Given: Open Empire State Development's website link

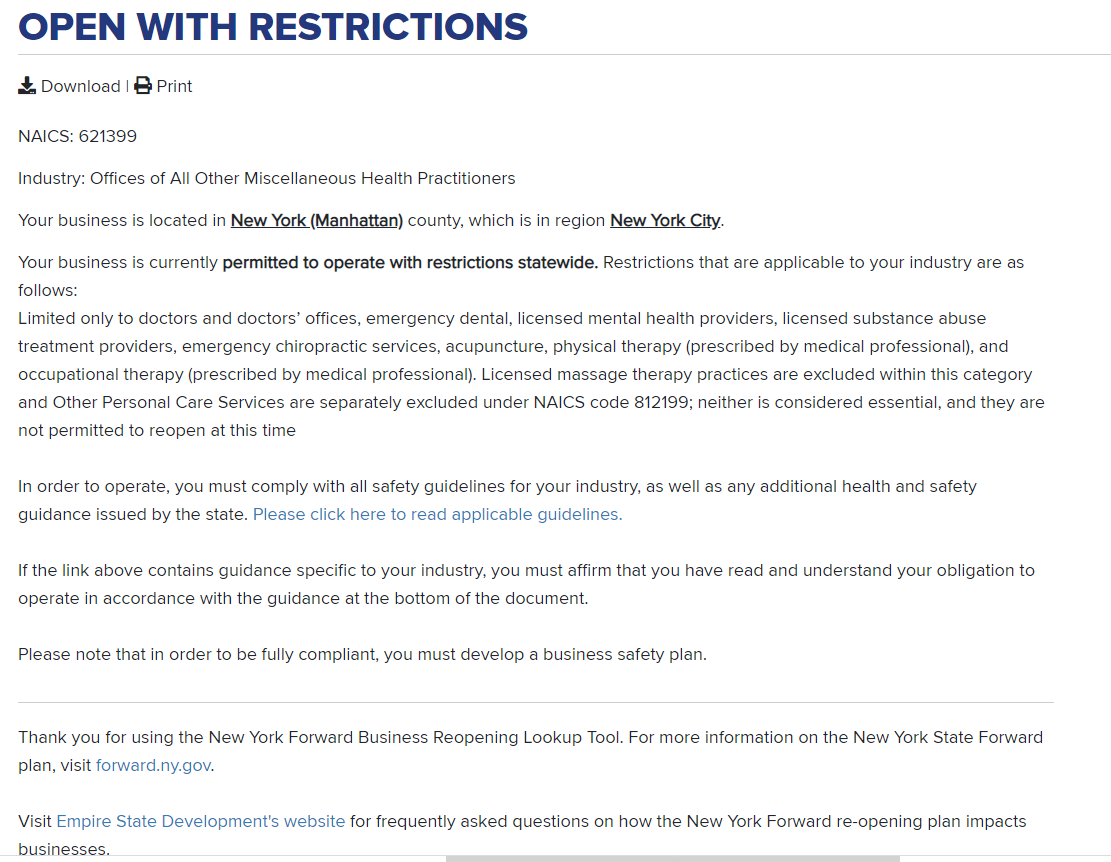Looking at the screenshot, I should pos(201,821).
